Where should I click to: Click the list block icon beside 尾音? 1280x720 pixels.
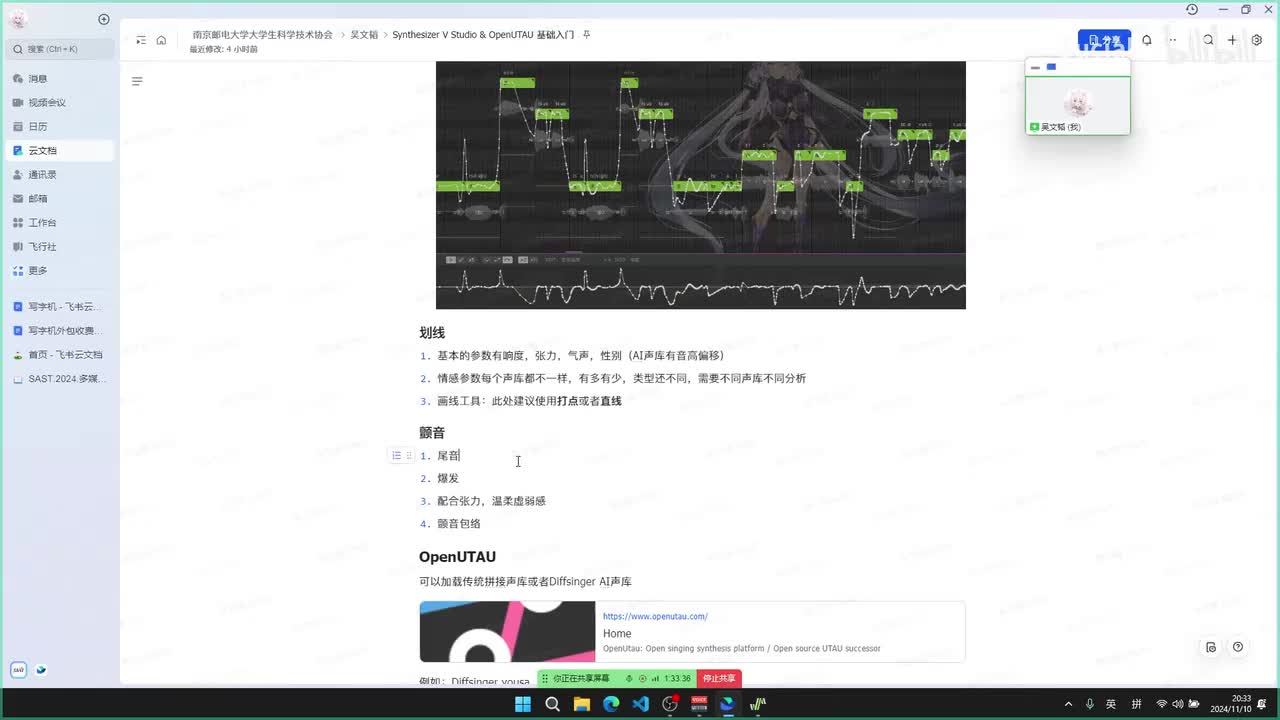(x=396, y=455)
